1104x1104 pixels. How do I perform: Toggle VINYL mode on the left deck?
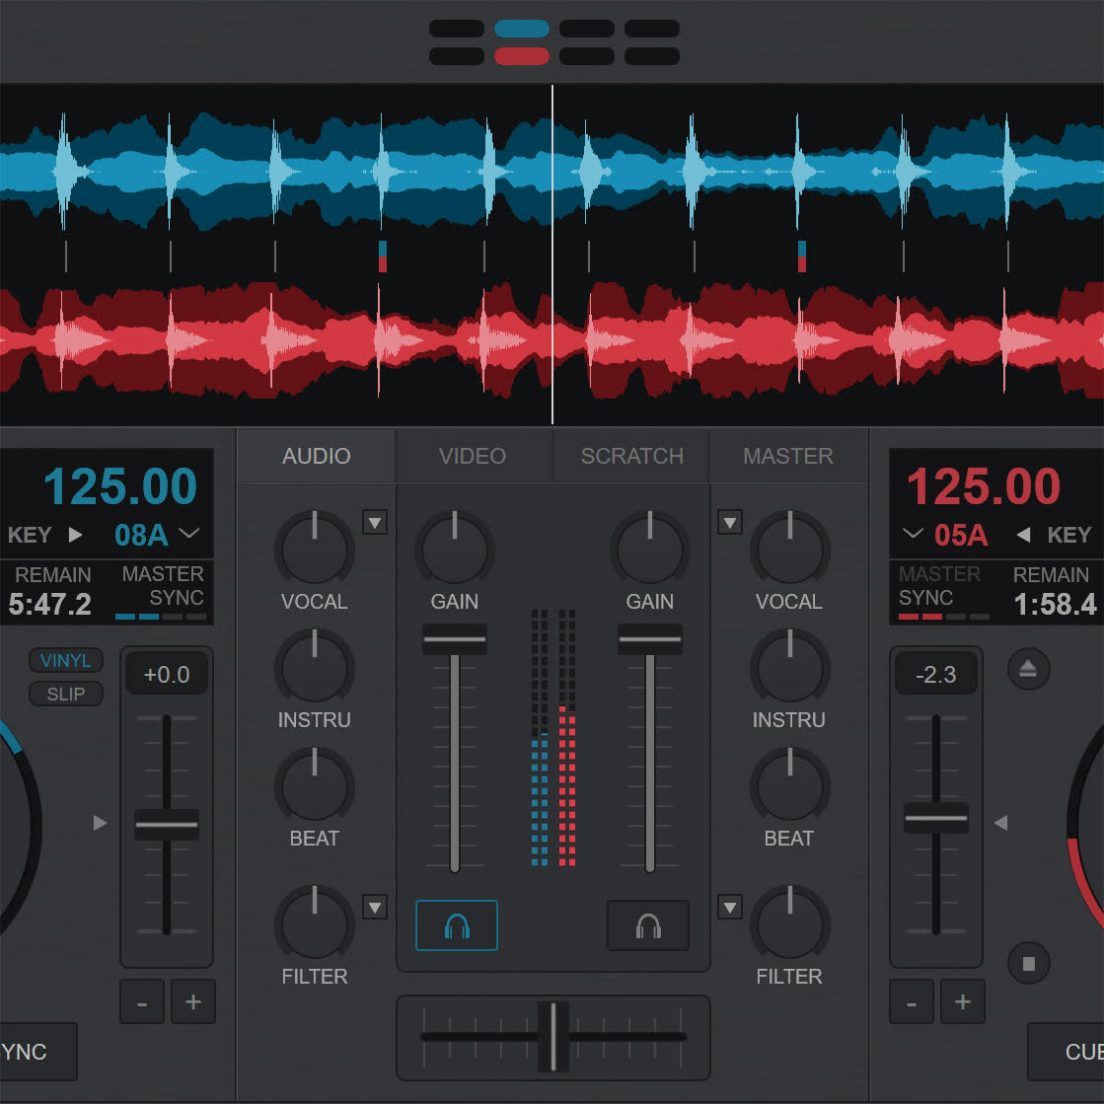coord(66,660)
